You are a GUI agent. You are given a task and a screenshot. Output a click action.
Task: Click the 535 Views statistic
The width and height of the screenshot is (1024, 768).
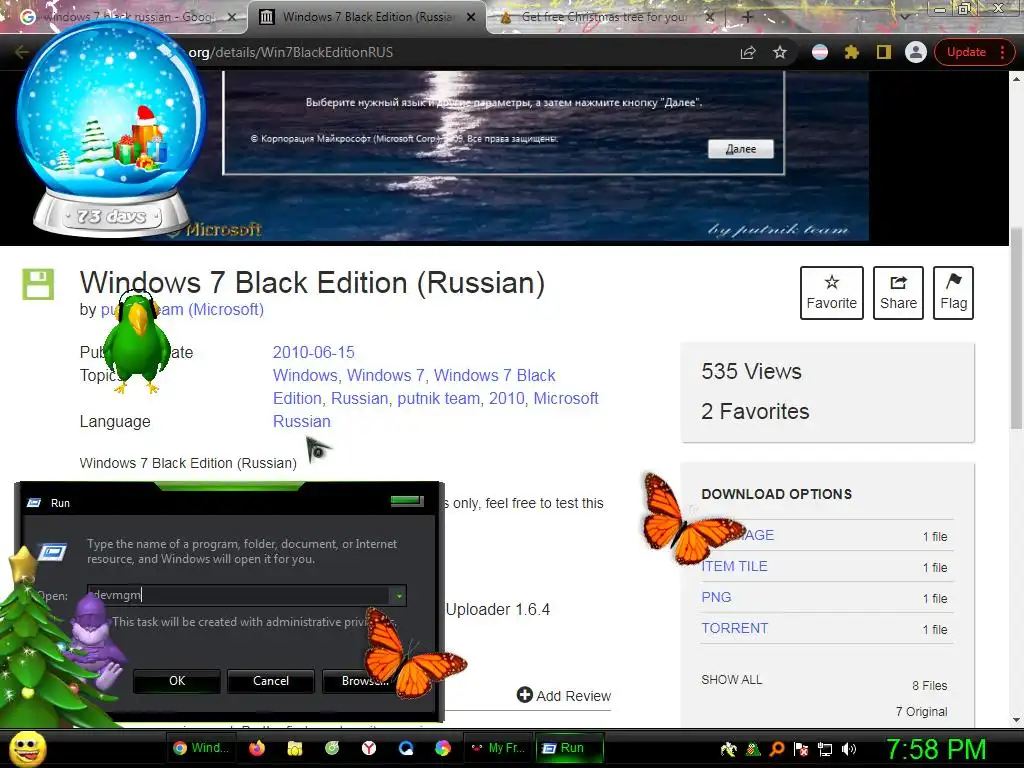751,371
